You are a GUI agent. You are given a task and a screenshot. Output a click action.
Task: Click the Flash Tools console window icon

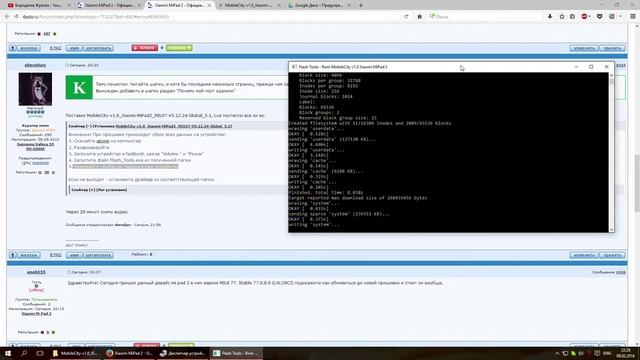pyautogui.click(x=294, y=67)
